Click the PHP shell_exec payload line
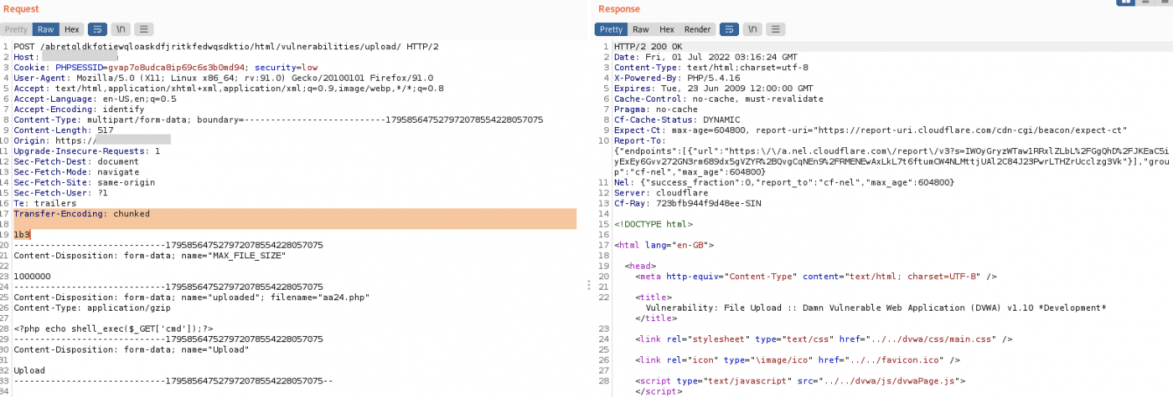This screenshot has width=1173, height=397. 114,329
